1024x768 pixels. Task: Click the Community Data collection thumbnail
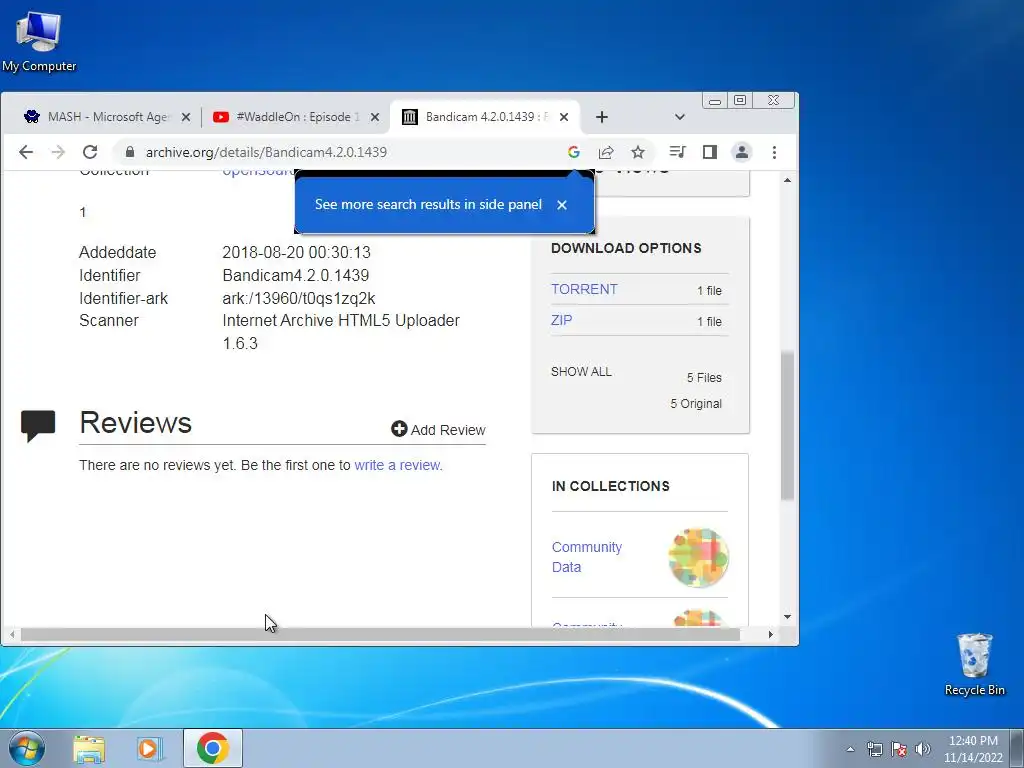pyautogui.click(x=698, y=557)
